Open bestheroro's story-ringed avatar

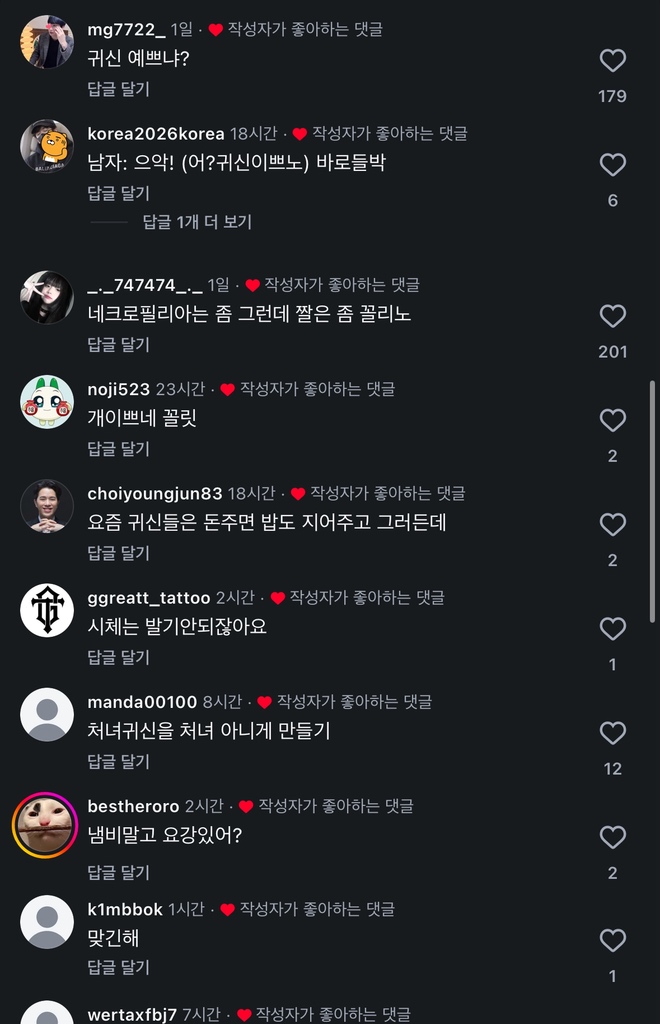click(x=46, y=824)
